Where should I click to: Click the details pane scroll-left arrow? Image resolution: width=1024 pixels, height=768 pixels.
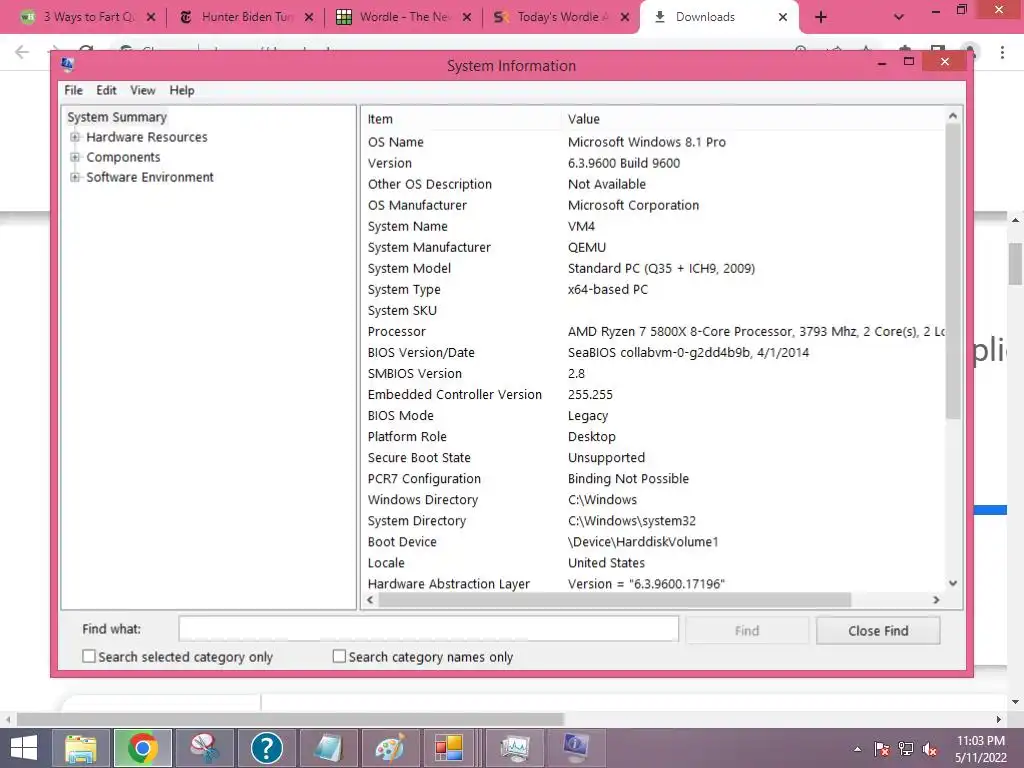point(370,600)
